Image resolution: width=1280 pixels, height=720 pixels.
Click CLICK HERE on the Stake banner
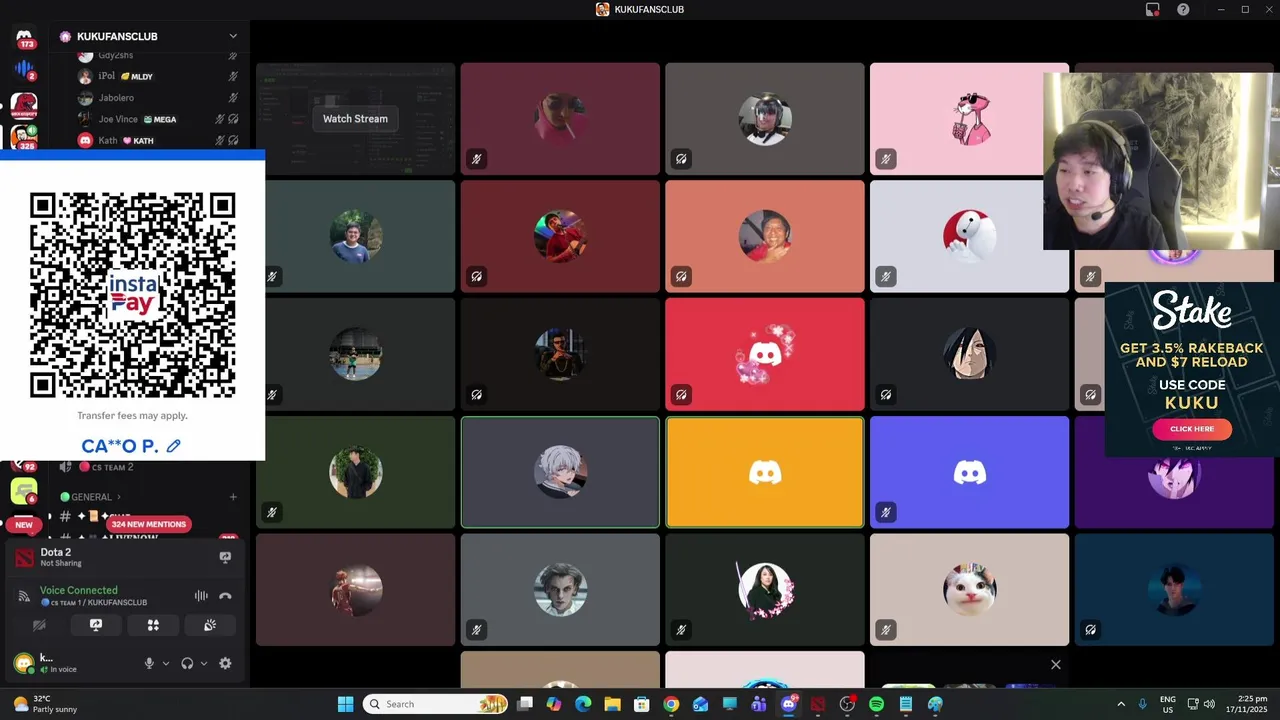point(1192,429)
